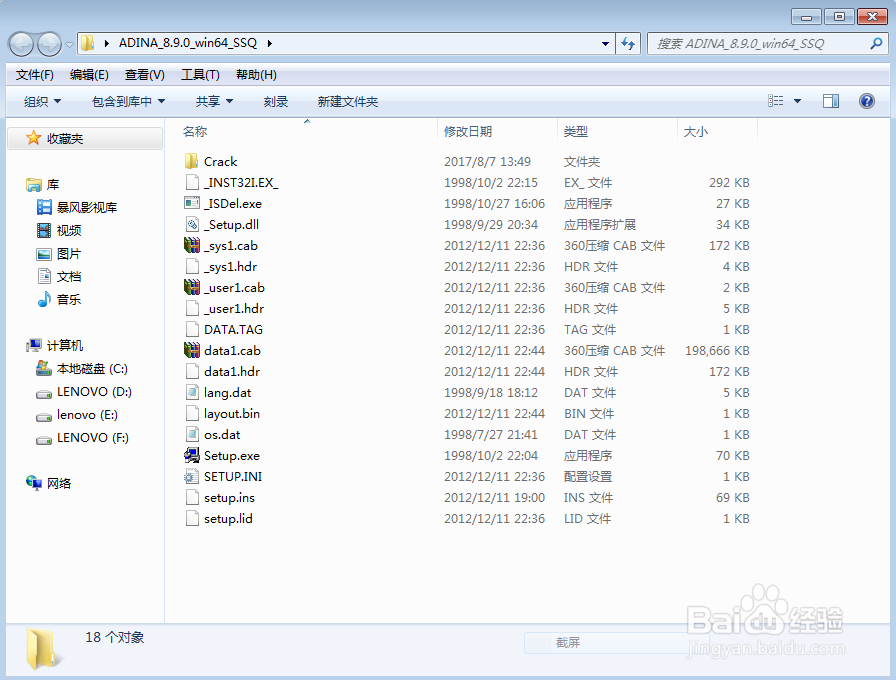The image size is (896, 680).
Task: Select lenovo (E:) drive
Action: (87, 414)
